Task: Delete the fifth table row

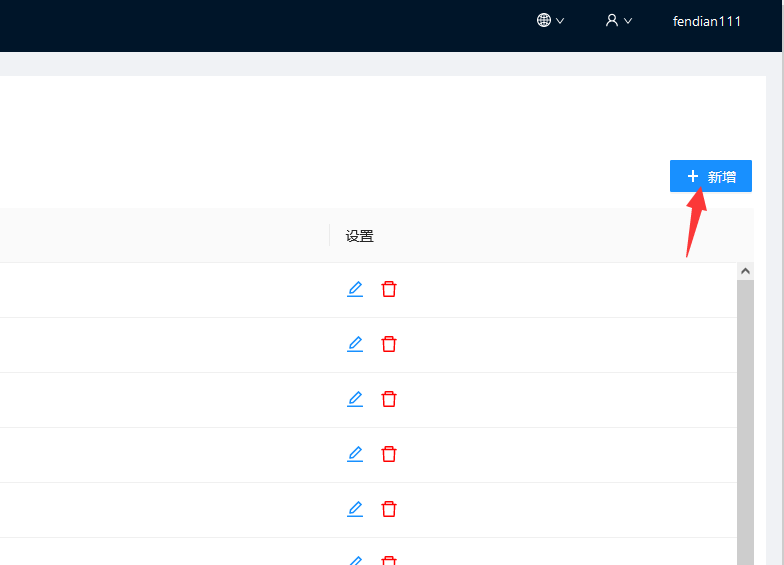Action: pyautogui.click(x=389, y=509)
